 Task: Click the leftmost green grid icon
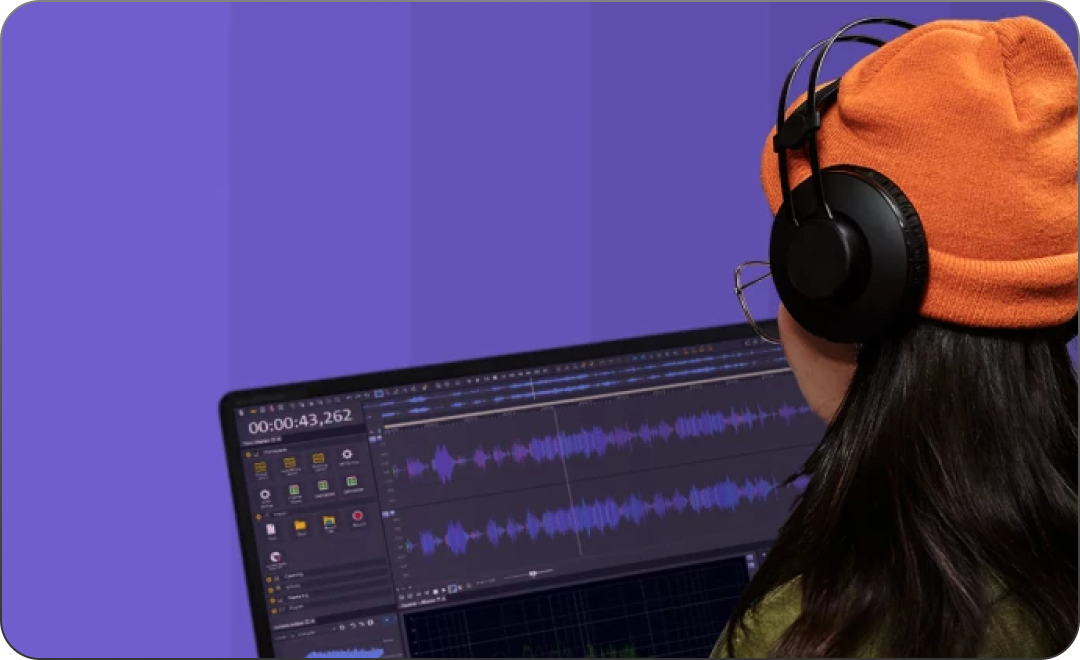point(294,490)
